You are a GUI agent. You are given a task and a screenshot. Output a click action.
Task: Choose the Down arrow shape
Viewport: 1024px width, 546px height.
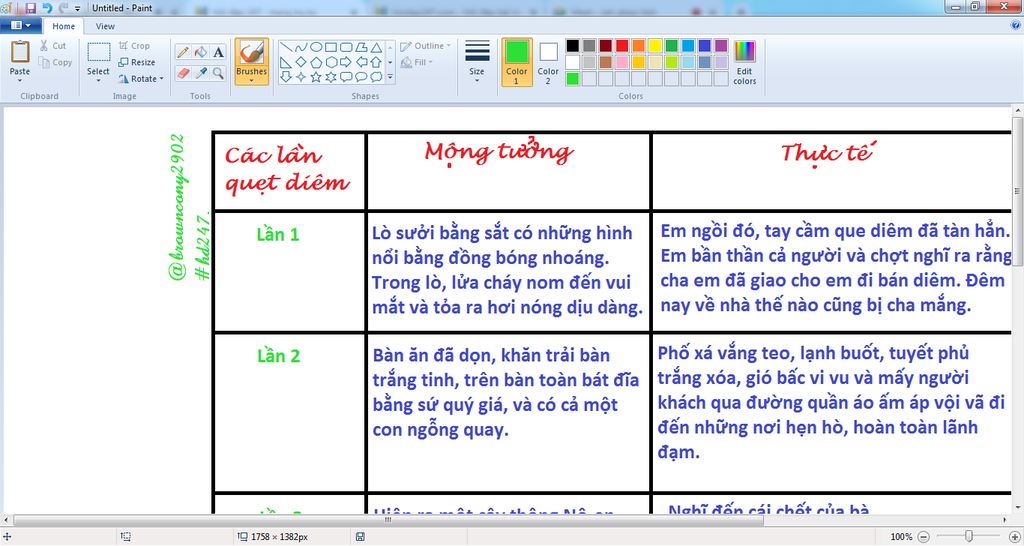285,77
